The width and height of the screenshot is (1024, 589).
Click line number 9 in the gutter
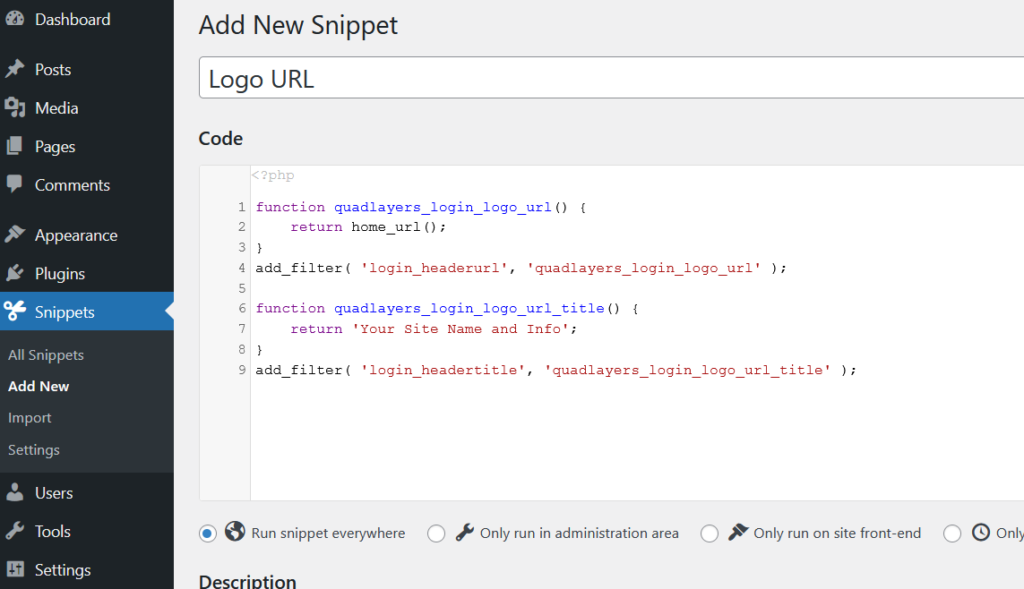click(x=242, y=370)
